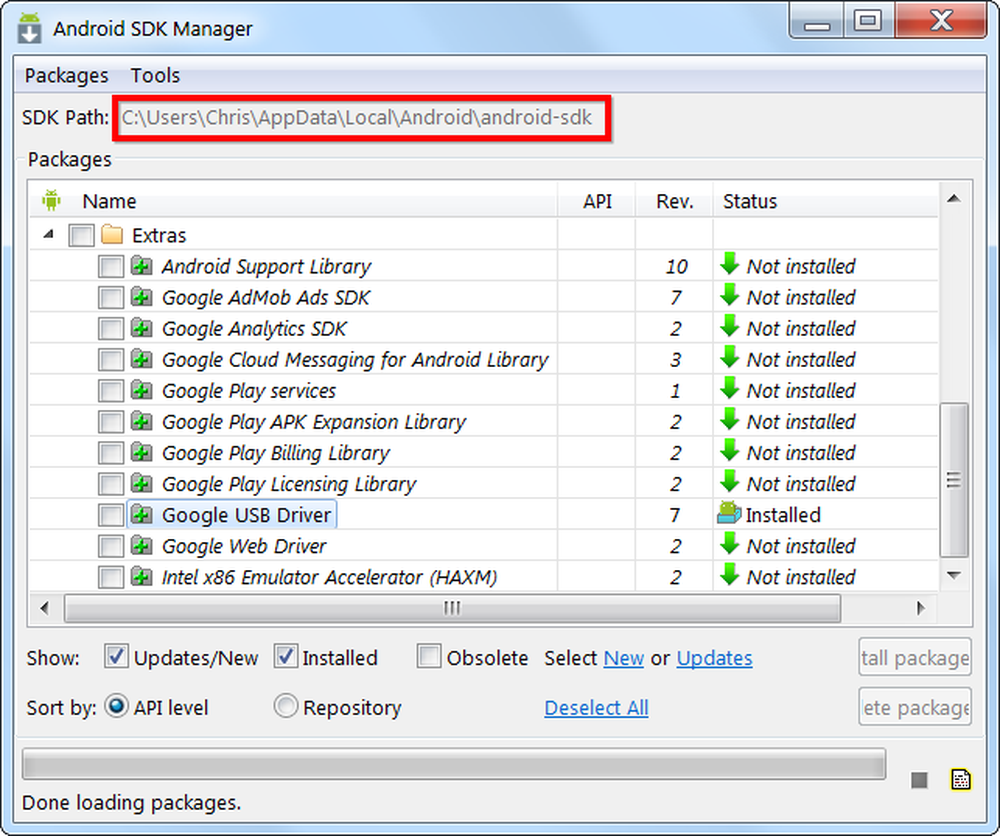Click the Google Web Driver package icon

click(142, 545)
